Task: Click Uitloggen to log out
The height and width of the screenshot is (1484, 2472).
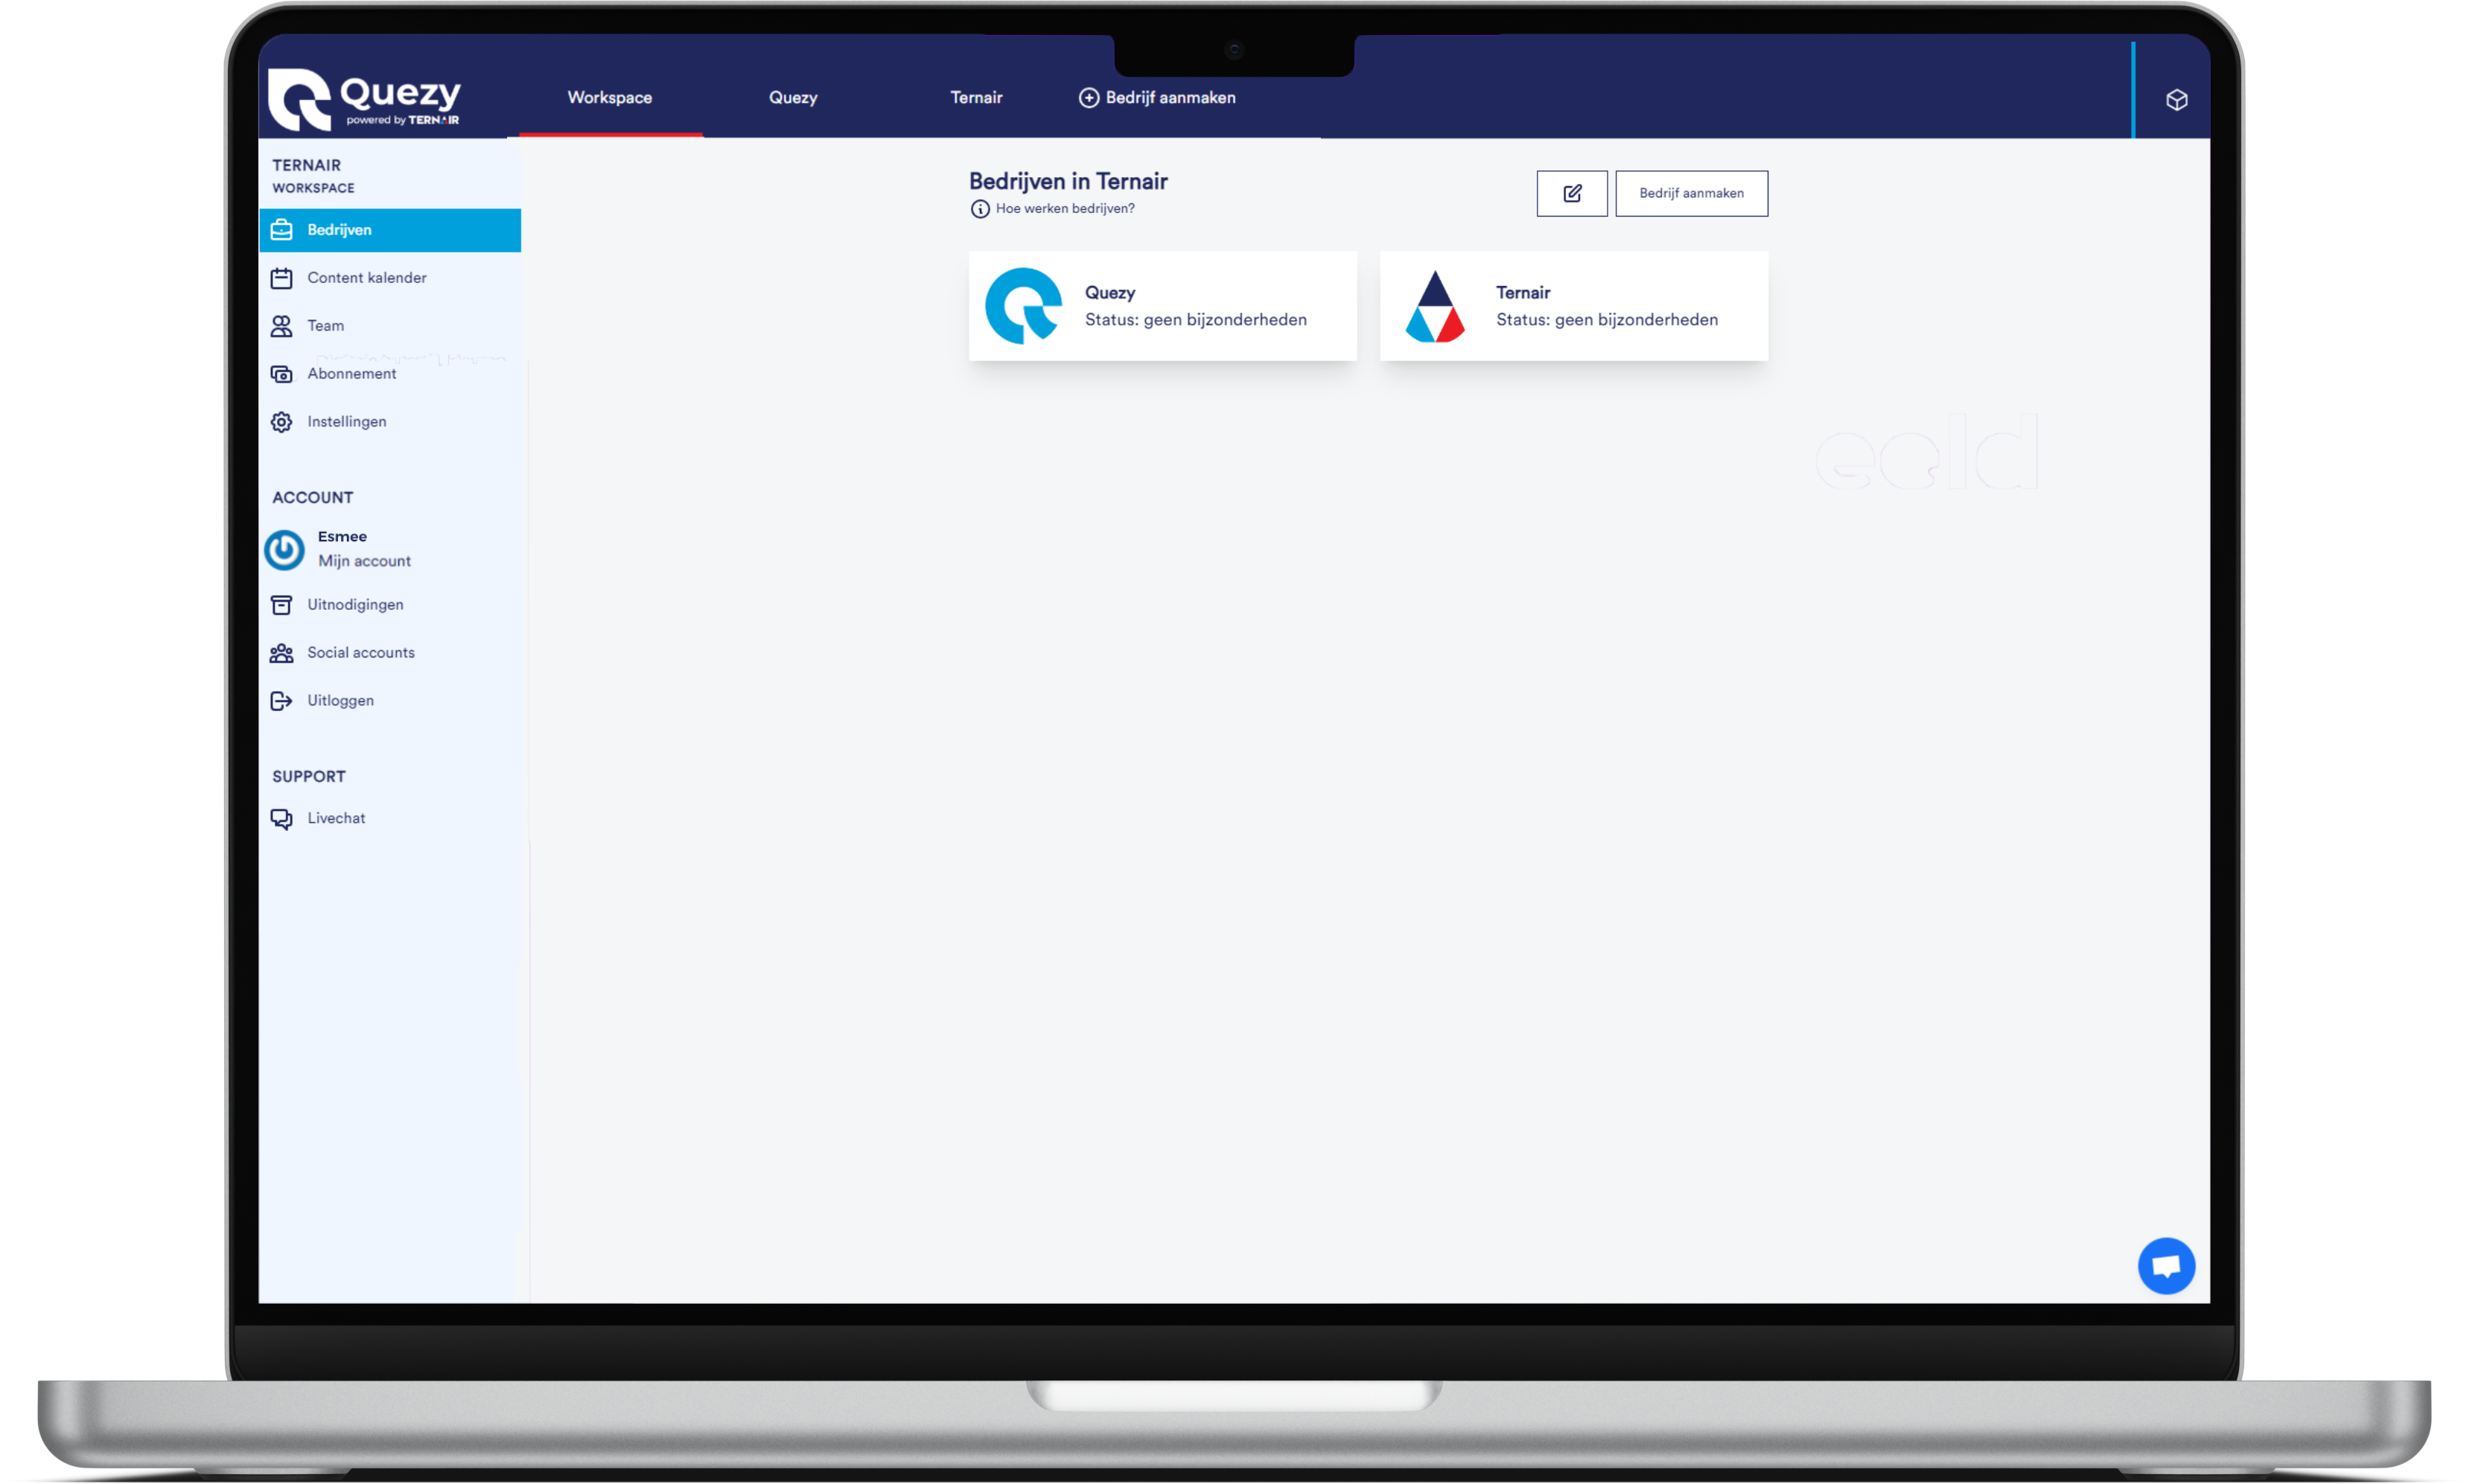Action: [343, 700]
